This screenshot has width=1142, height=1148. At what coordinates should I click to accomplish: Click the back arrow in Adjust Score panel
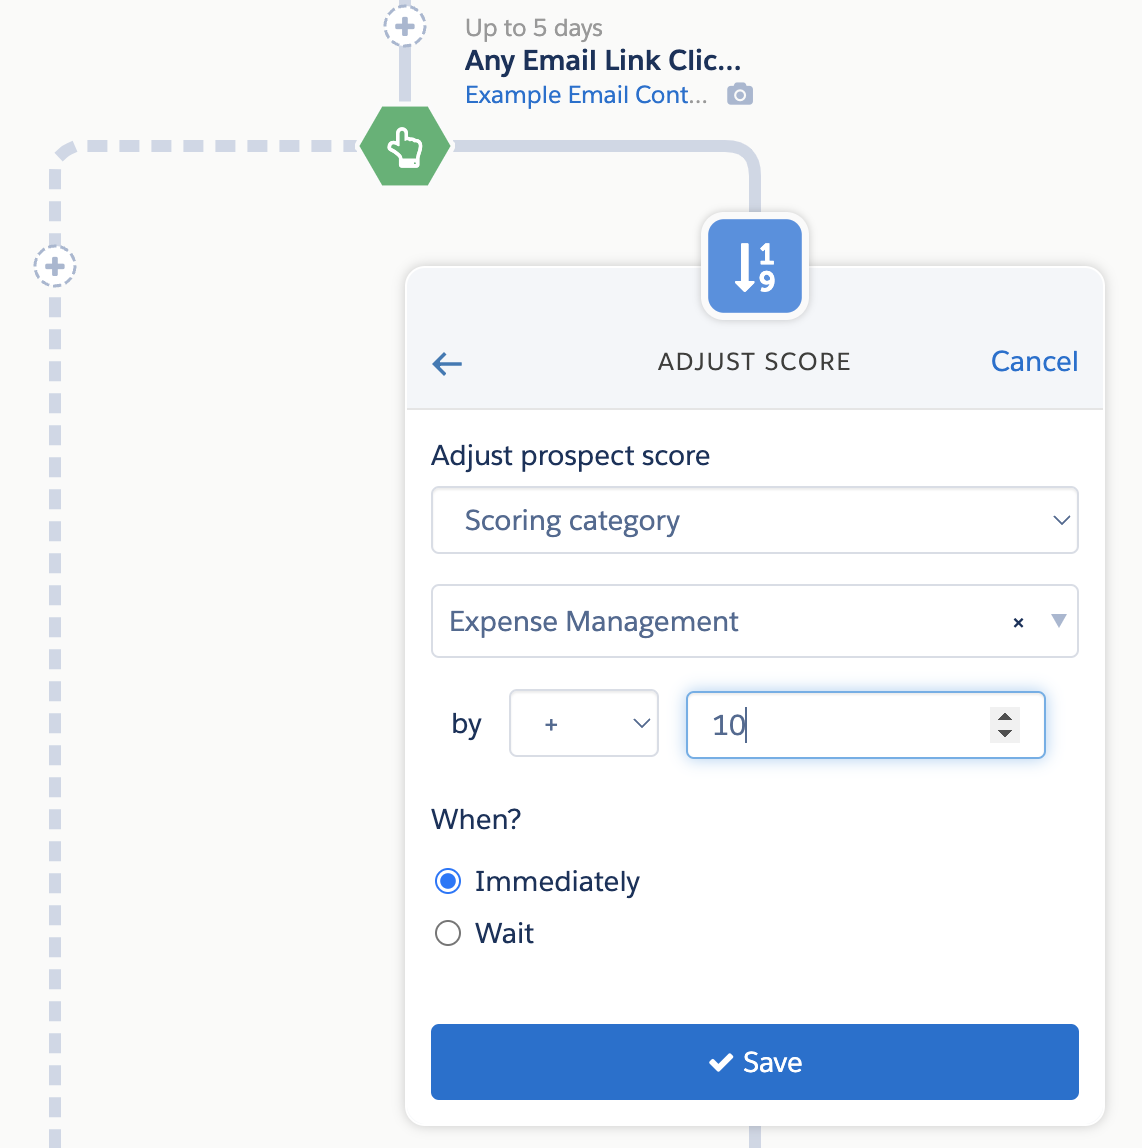click(447, 364)
